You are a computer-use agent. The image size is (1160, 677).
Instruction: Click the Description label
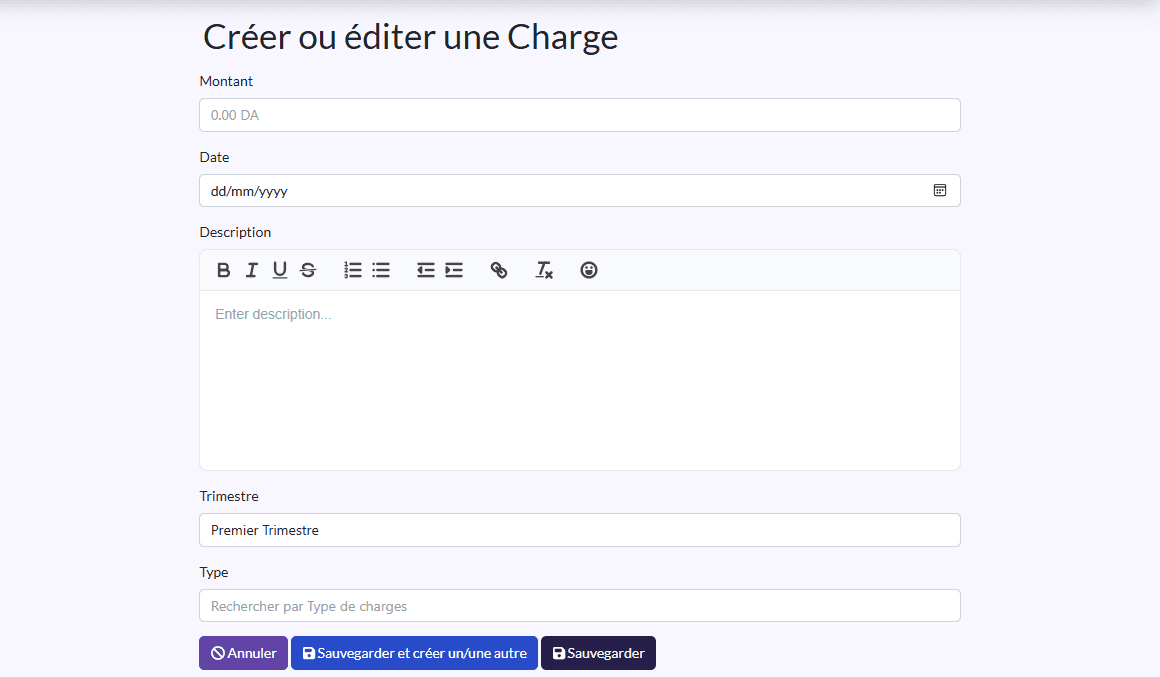pos(235,232)
